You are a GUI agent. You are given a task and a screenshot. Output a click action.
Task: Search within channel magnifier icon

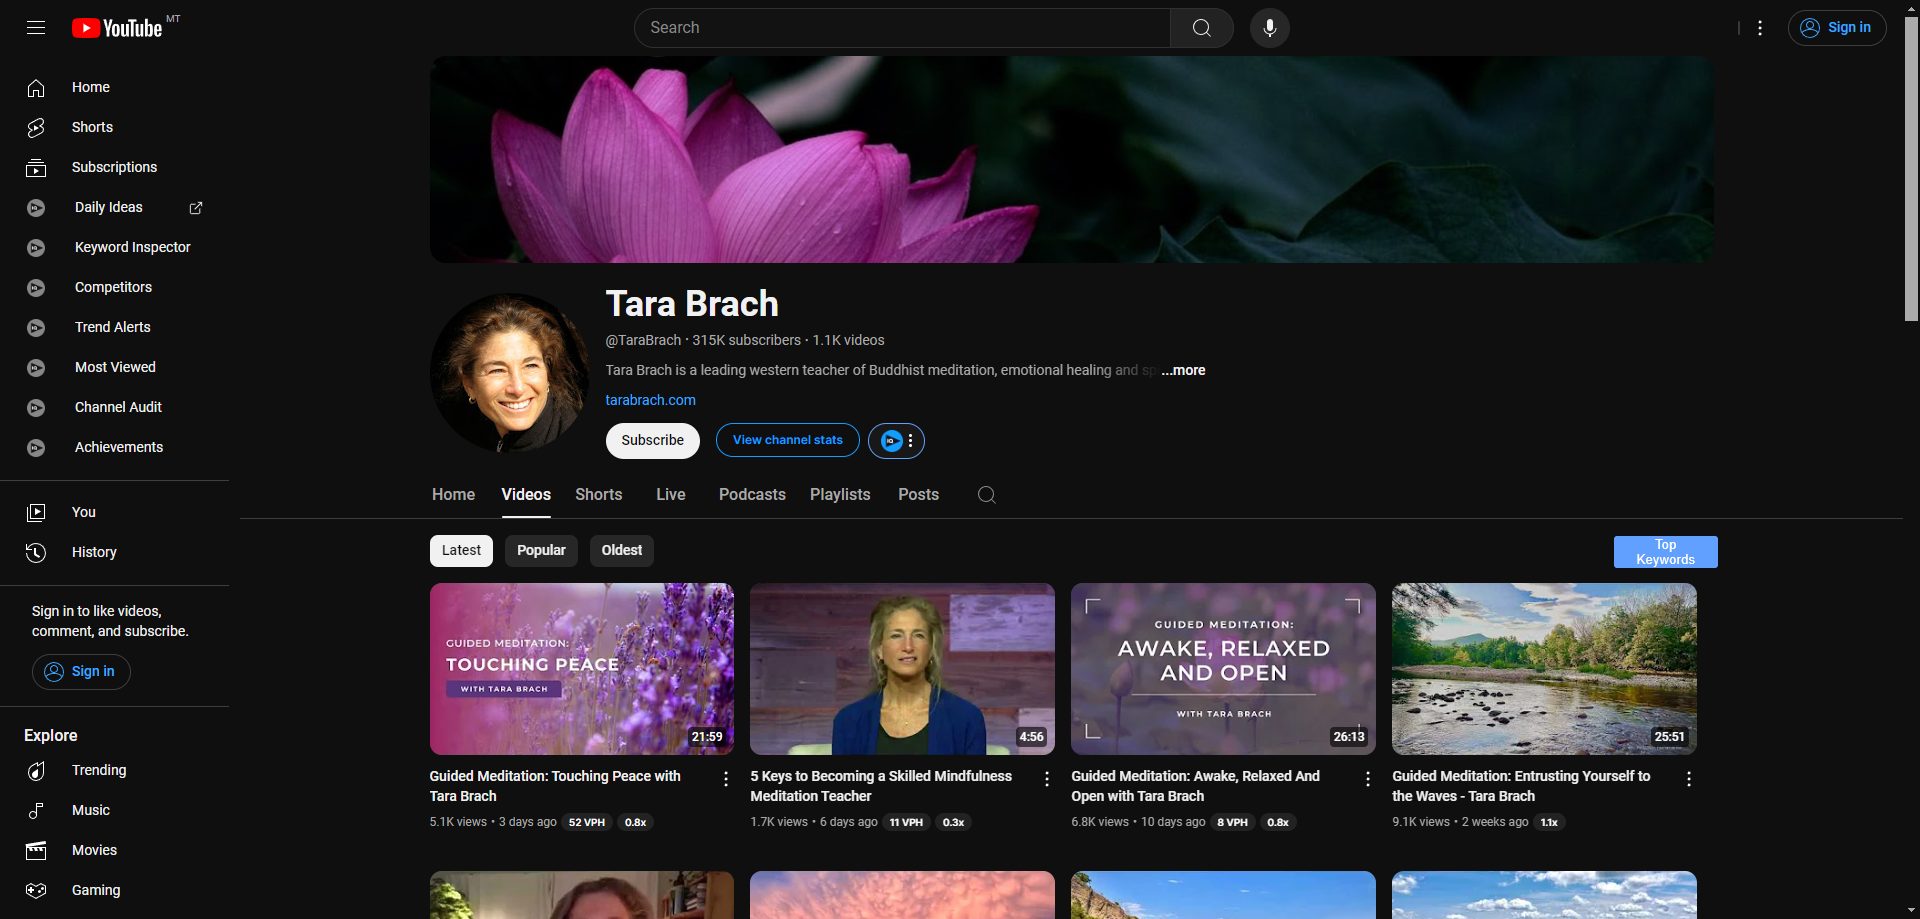coord(986,495)
